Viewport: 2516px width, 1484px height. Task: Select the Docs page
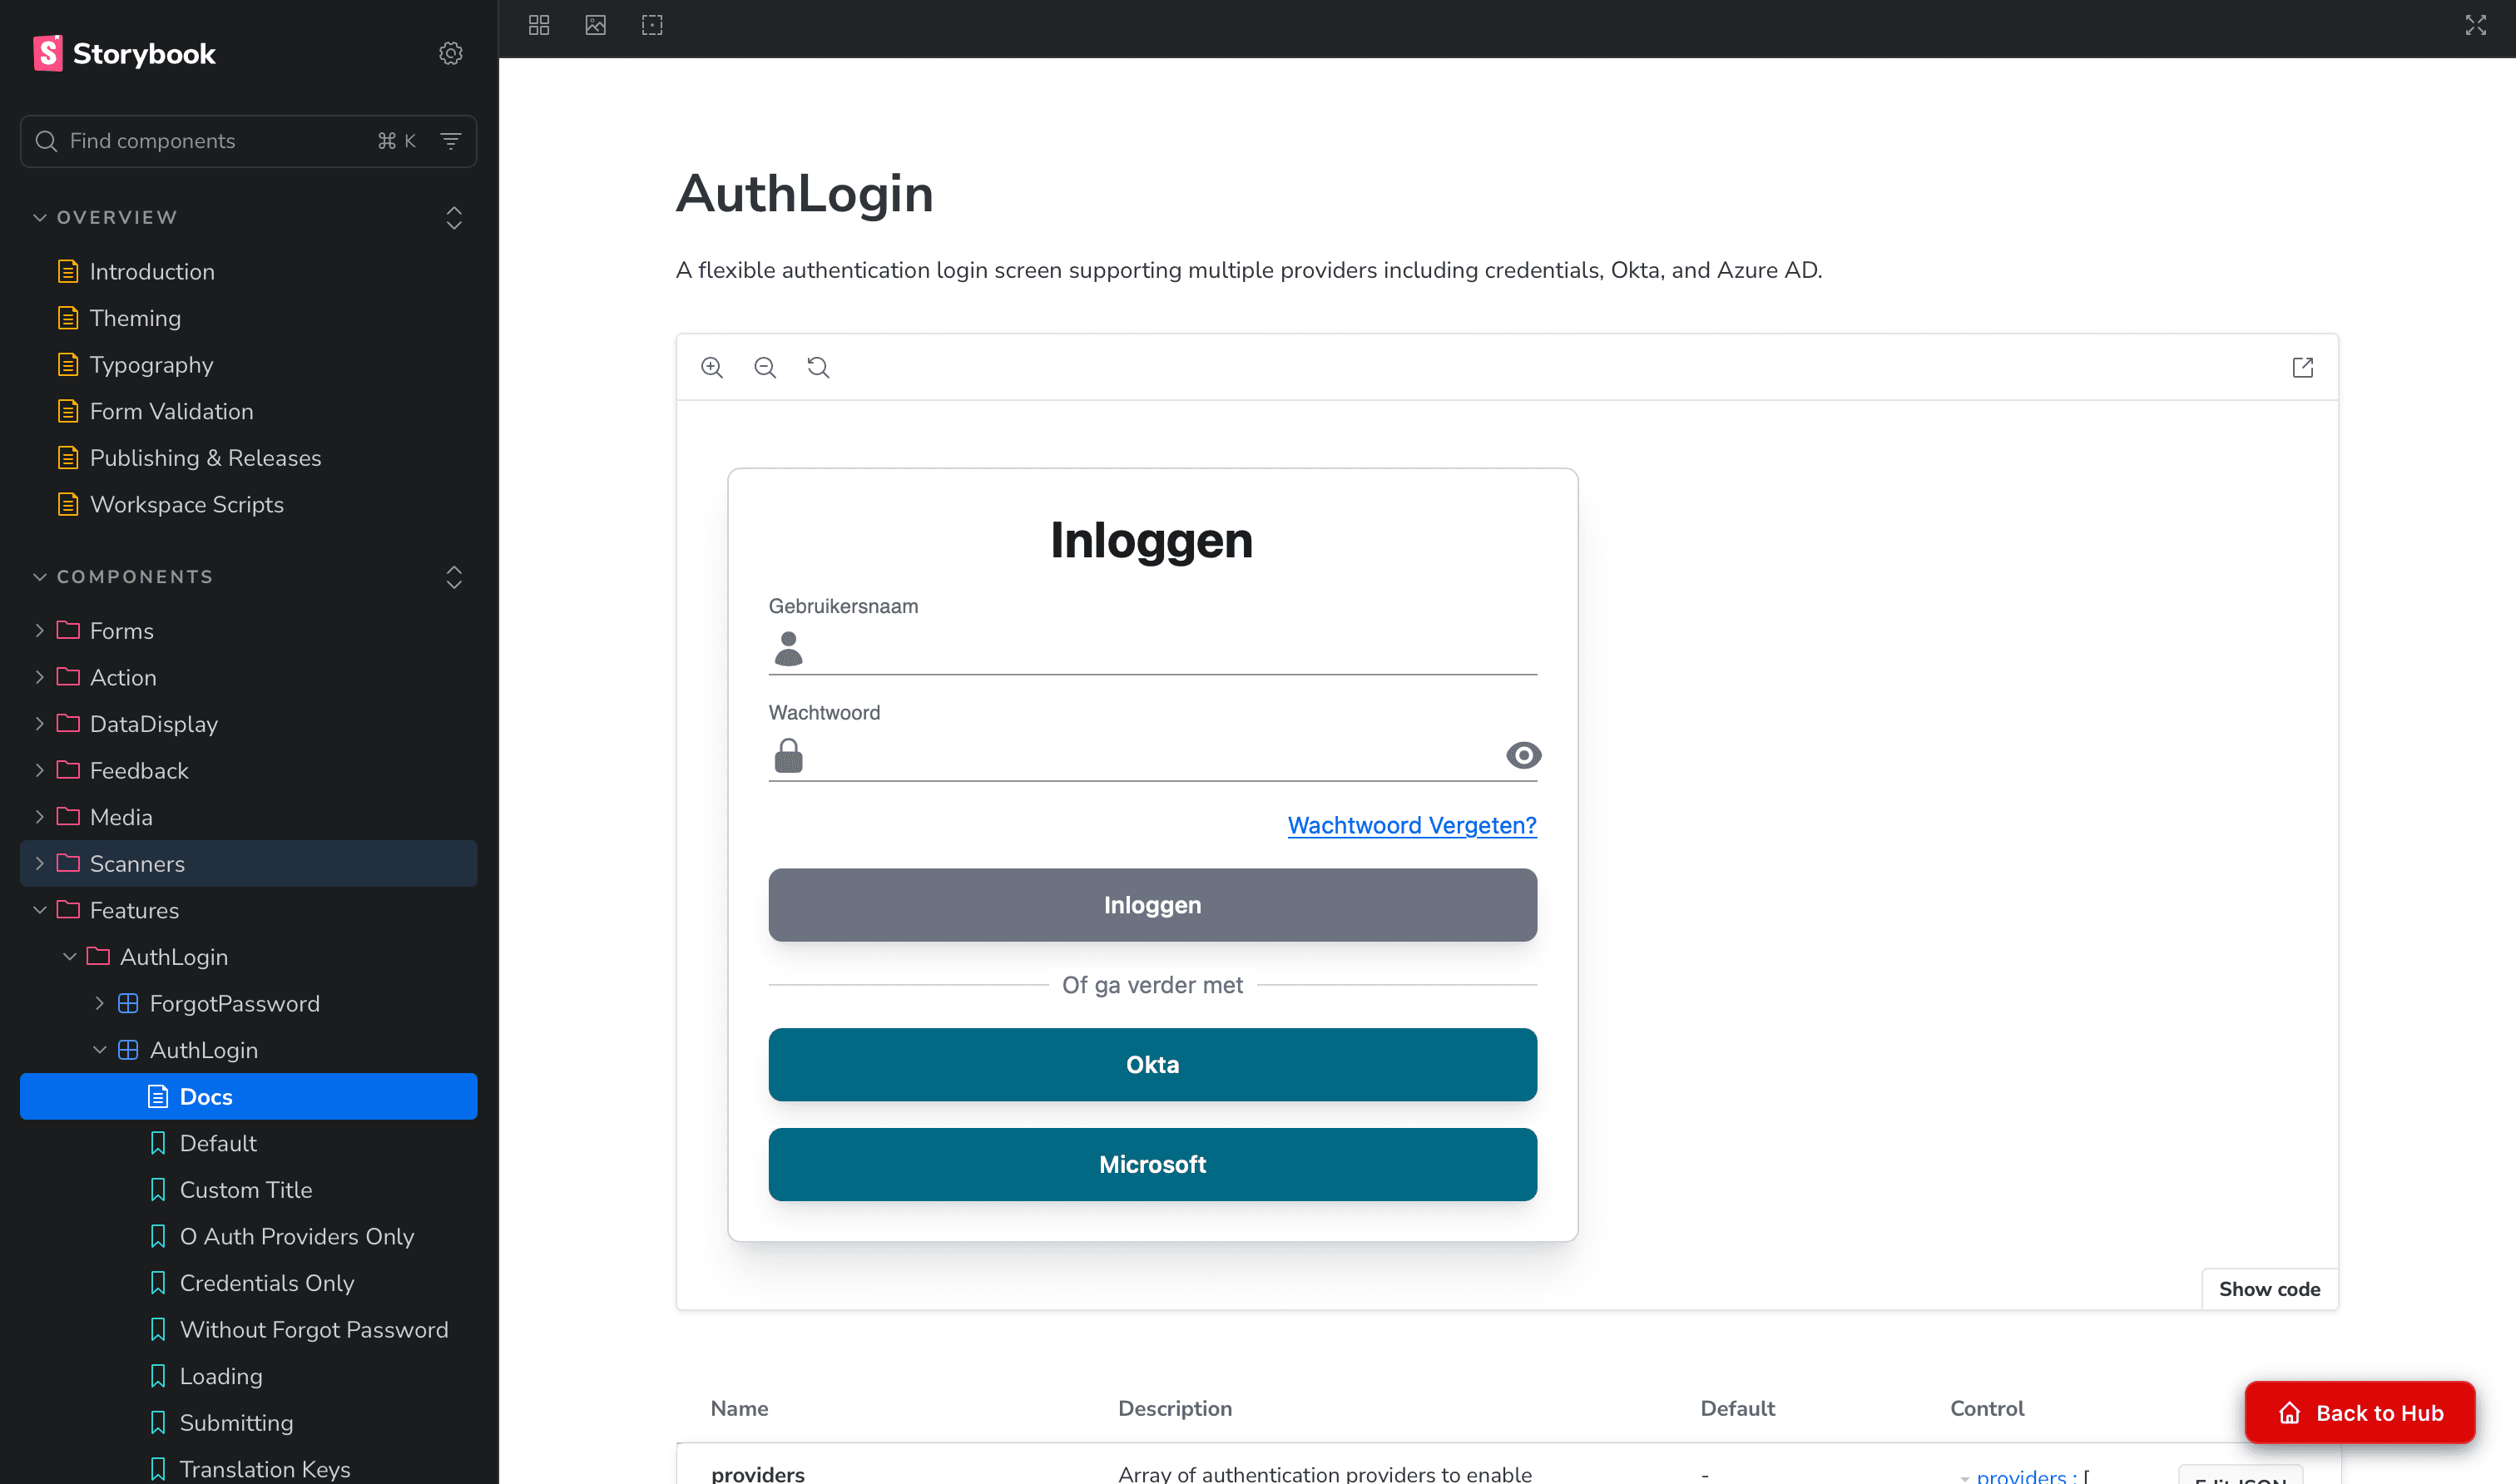point(248,1096)
